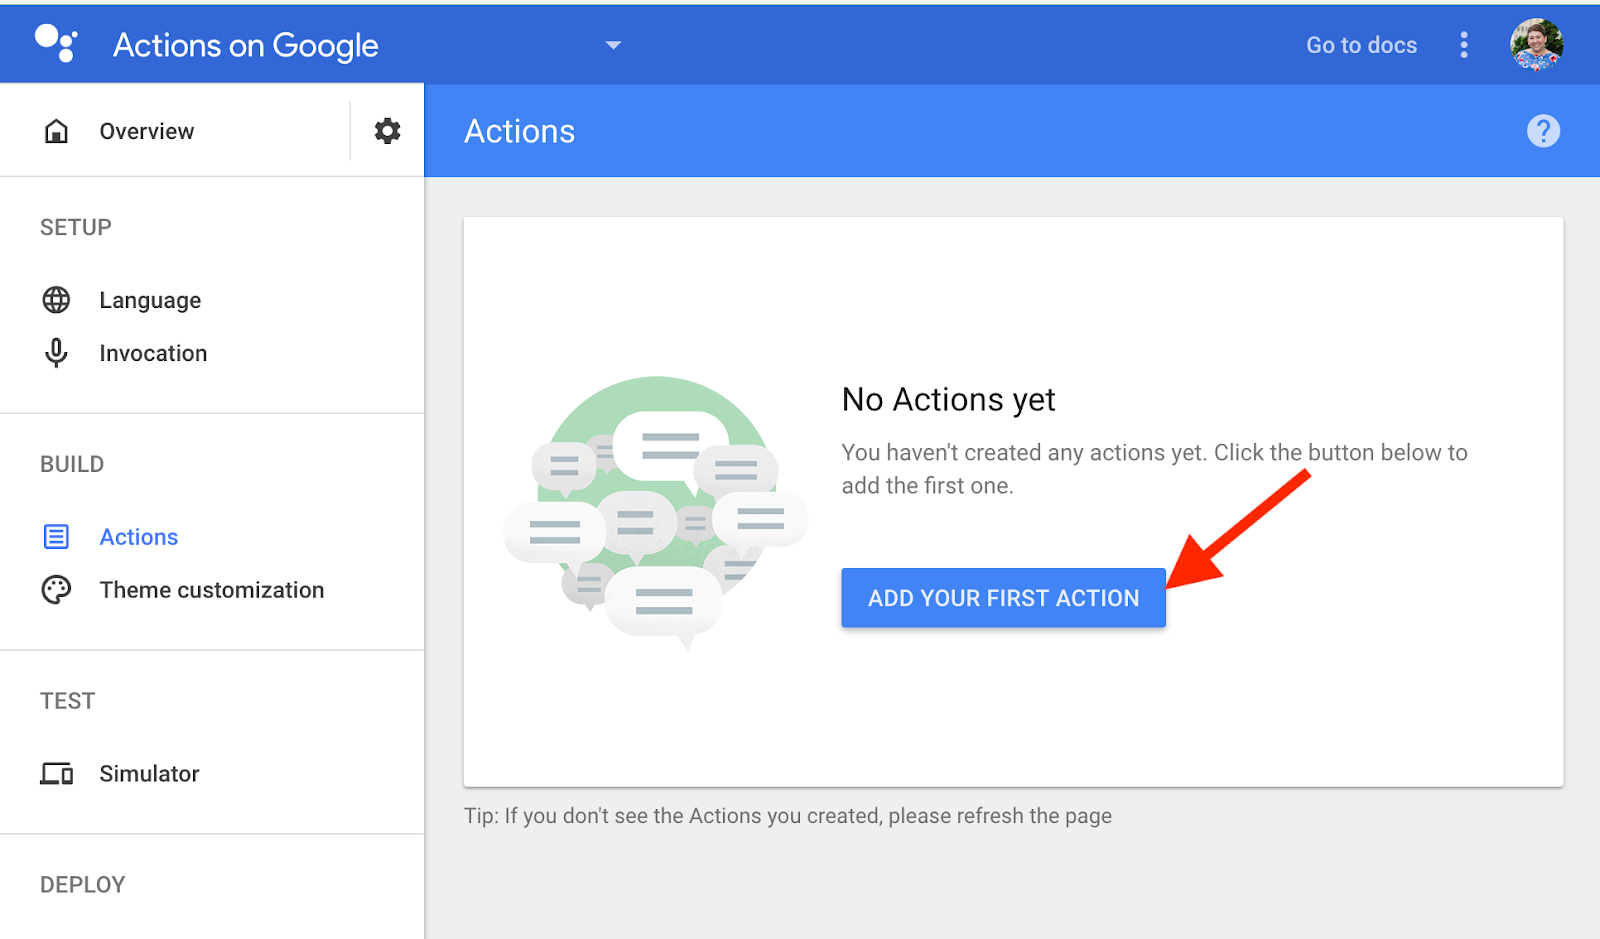
Task: Click the Invocation microphone icon
Action: [x=56, y=353]
